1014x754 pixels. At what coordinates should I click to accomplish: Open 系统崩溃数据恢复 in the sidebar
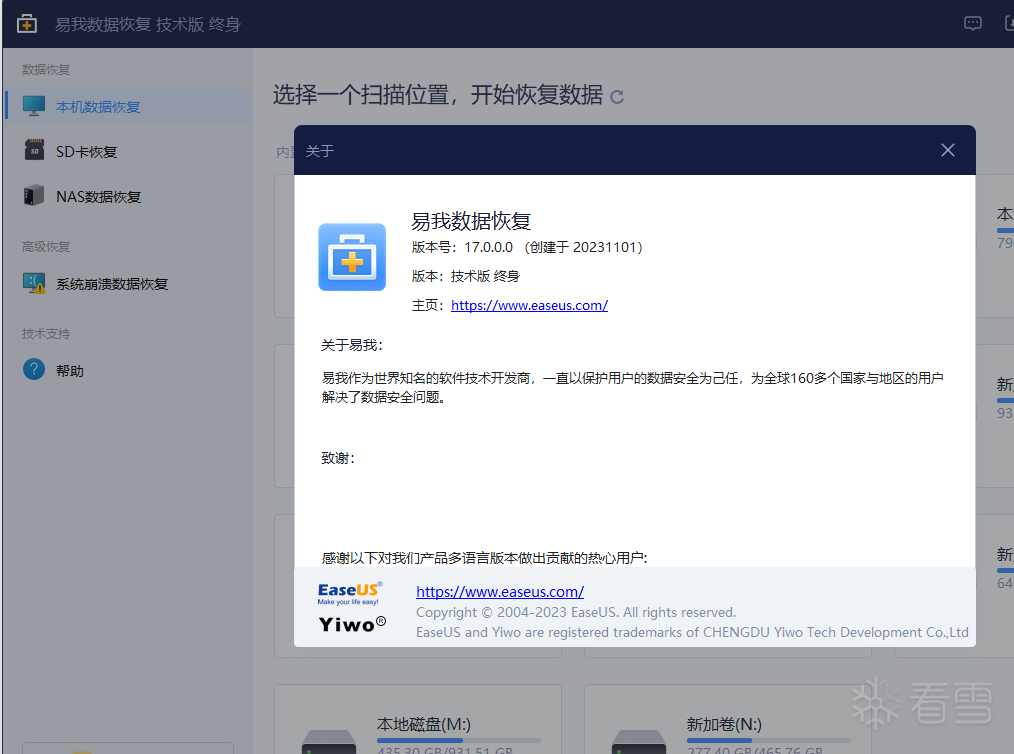(128, 284)
